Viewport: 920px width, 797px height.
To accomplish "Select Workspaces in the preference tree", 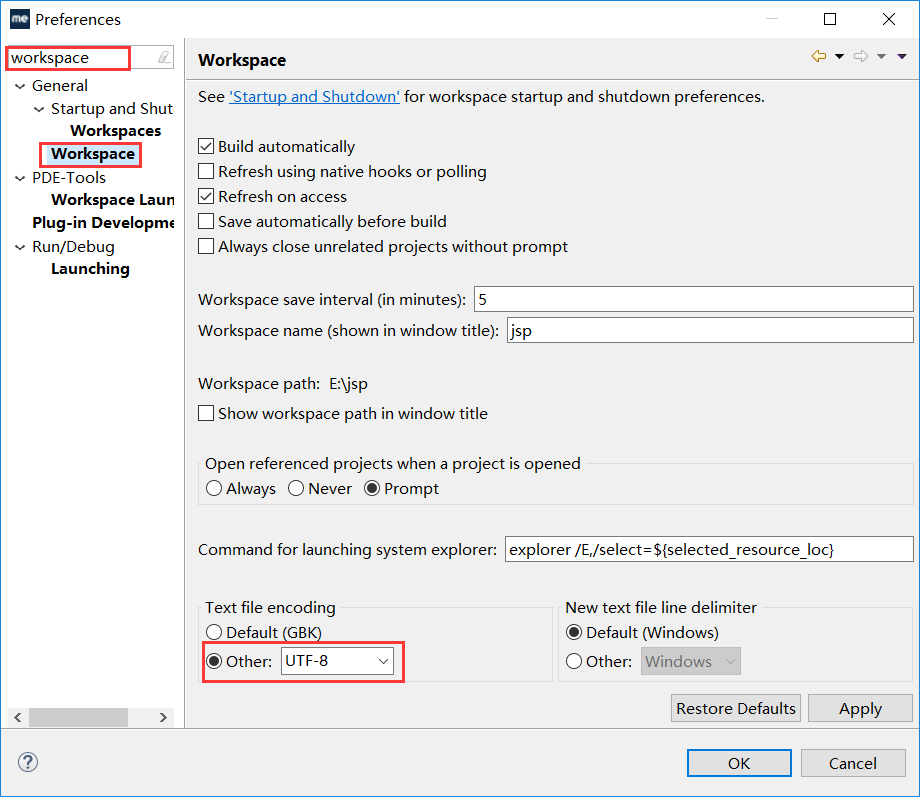I will [x=116, y=130].
